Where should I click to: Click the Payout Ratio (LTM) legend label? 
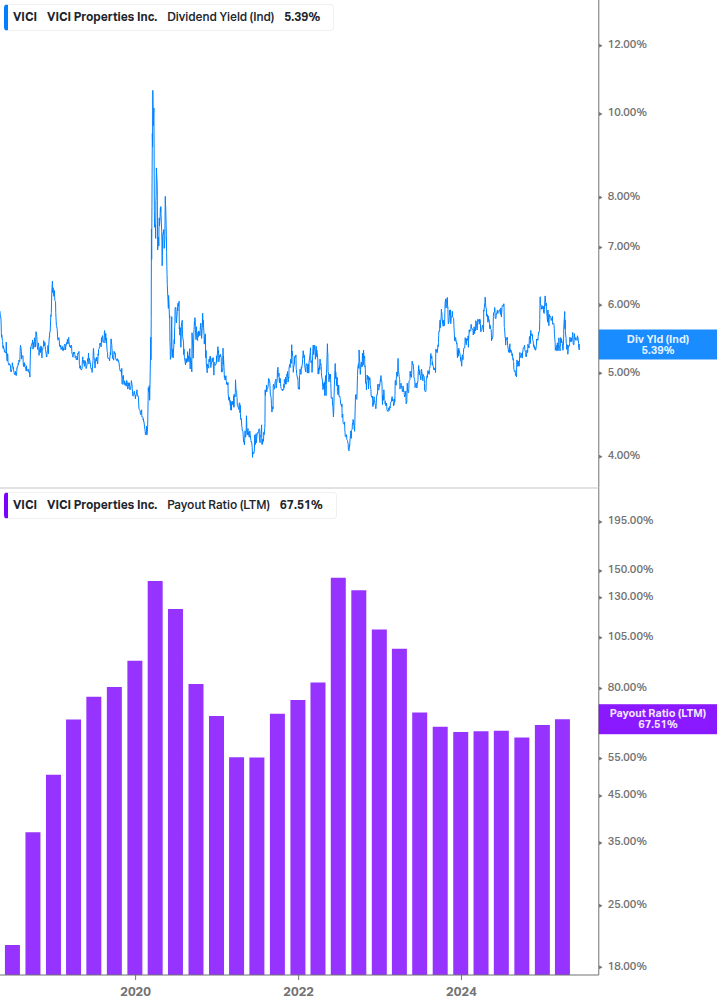(218, 505)
